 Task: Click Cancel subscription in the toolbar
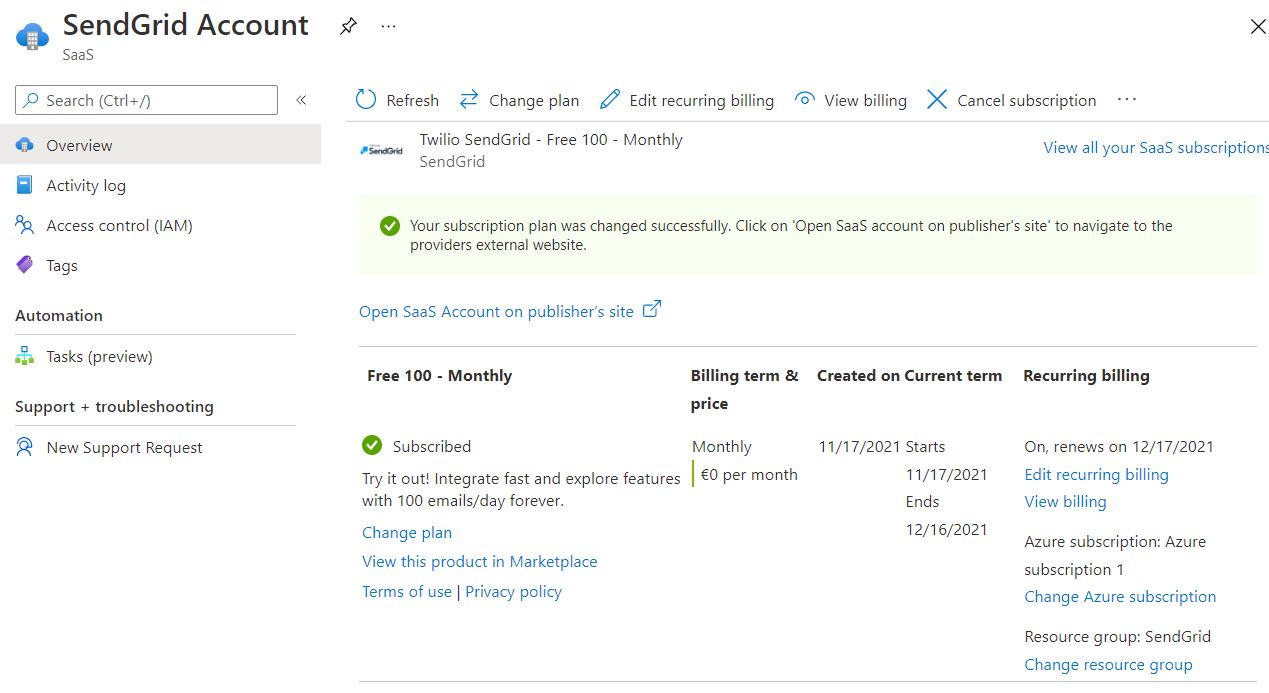coord(1011,100)
